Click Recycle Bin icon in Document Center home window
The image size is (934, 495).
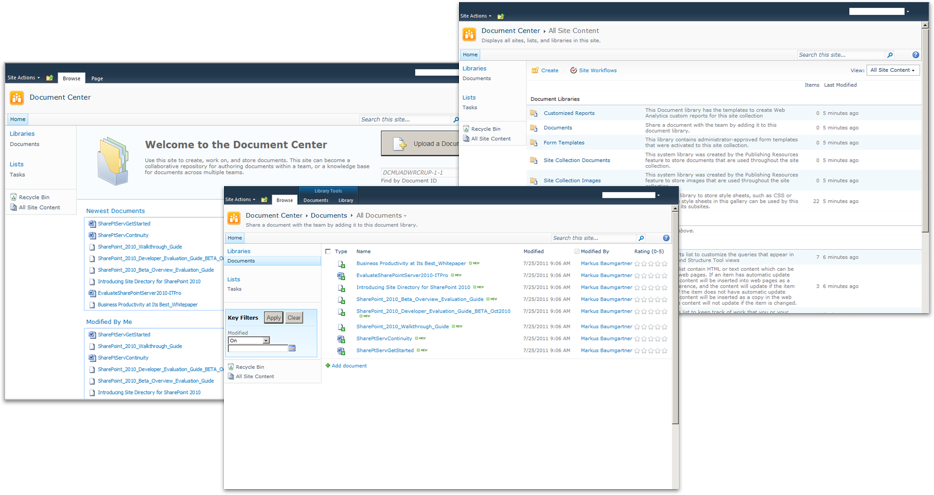click(x=13, y=197)
